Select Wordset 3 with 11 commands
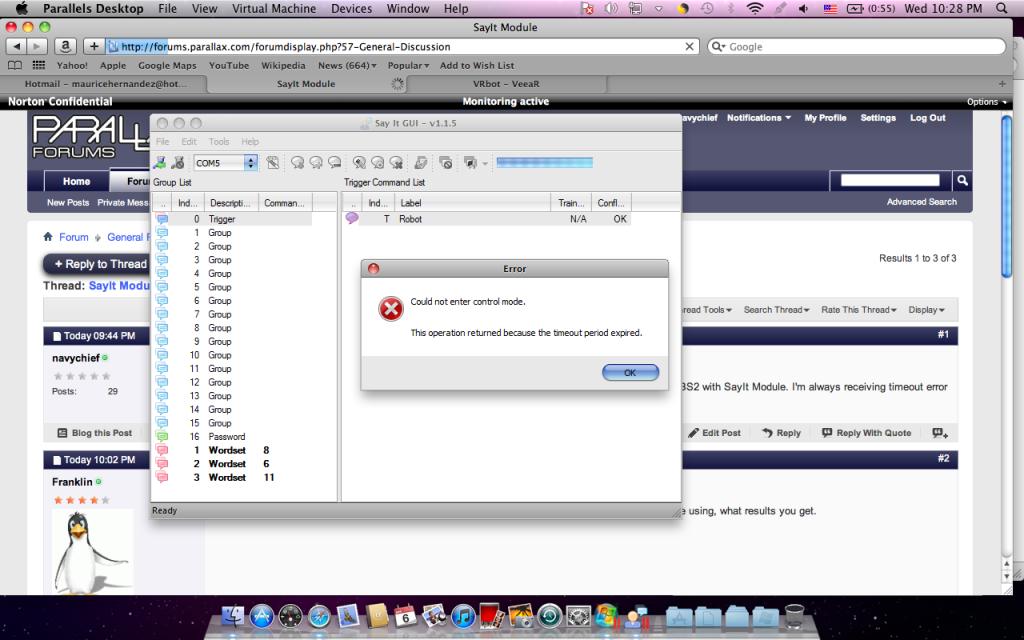Image resolution: width=1024 pixels, height=640 pixels. (x=232, y=477)
